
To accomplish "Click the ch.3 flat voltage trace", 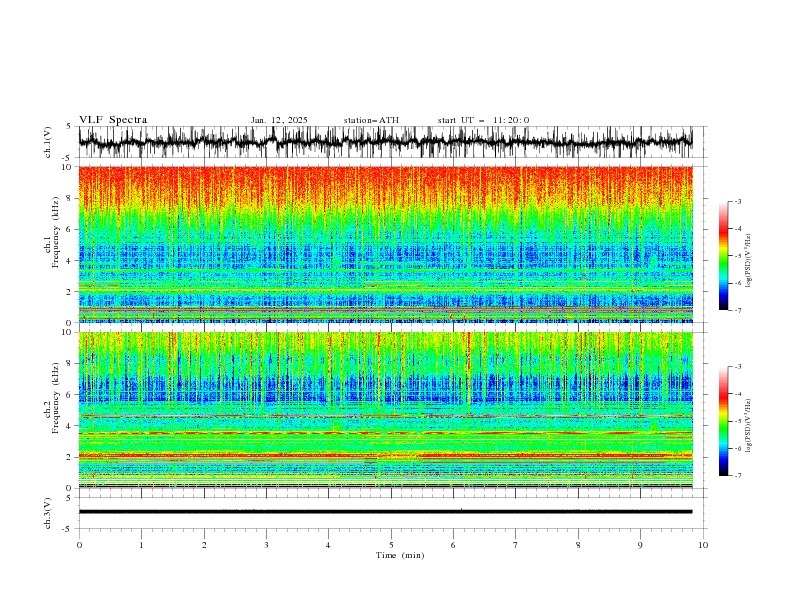I will [x=385, y=512].
